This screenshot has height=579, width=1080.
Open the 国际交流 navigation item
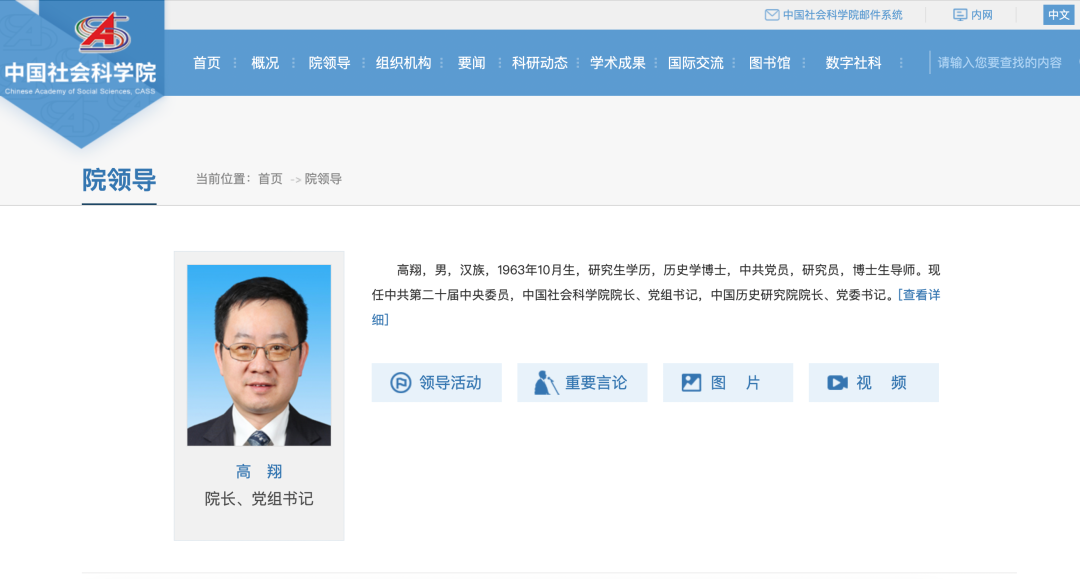tap(696, 63)
